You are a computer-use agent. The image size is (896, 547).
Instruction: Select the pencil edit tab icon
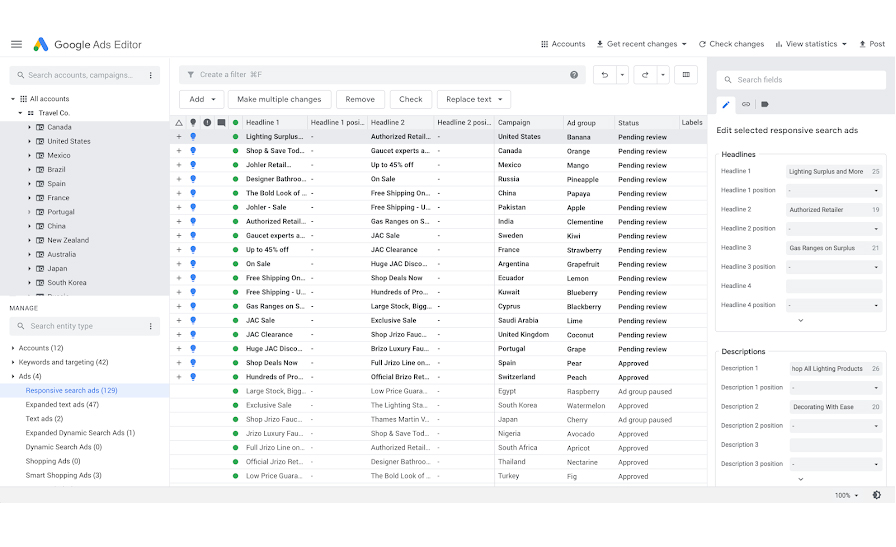tap(726, 105)
